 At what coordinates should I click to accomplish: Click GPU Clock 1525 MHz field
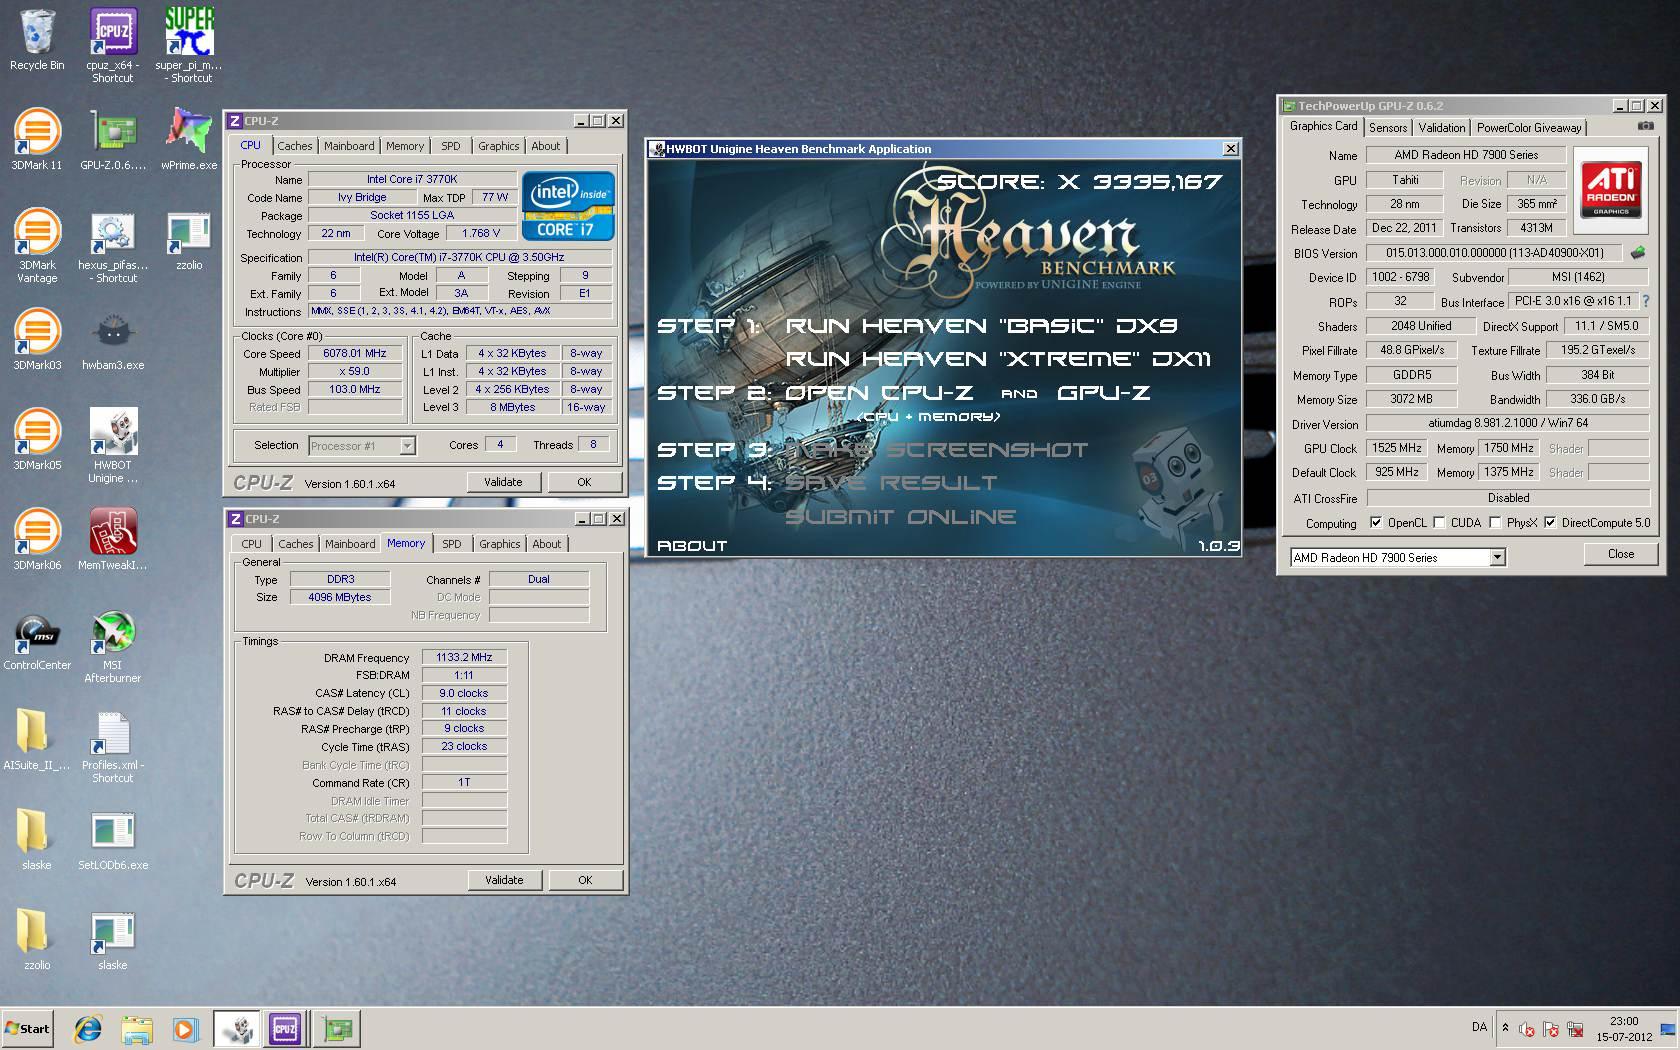(1396, 448)
